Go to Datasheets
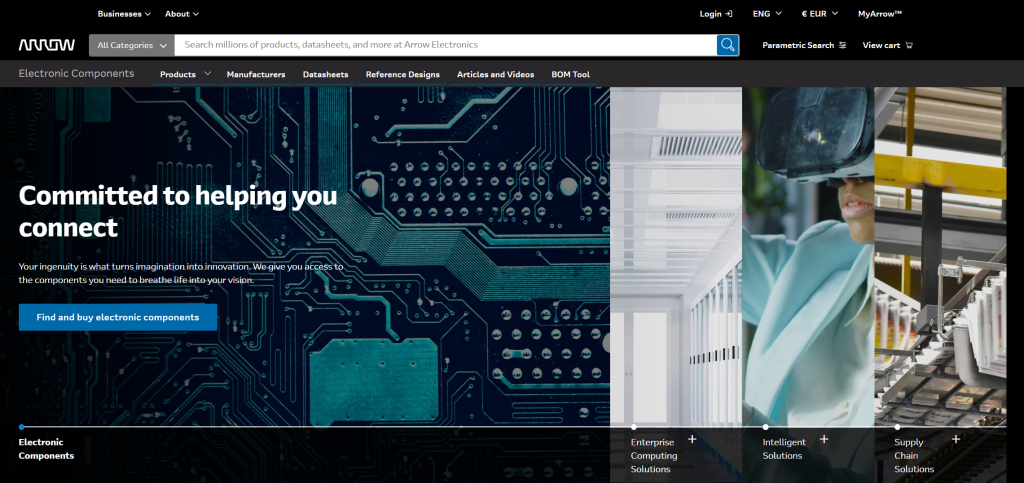 pos(325,74)
